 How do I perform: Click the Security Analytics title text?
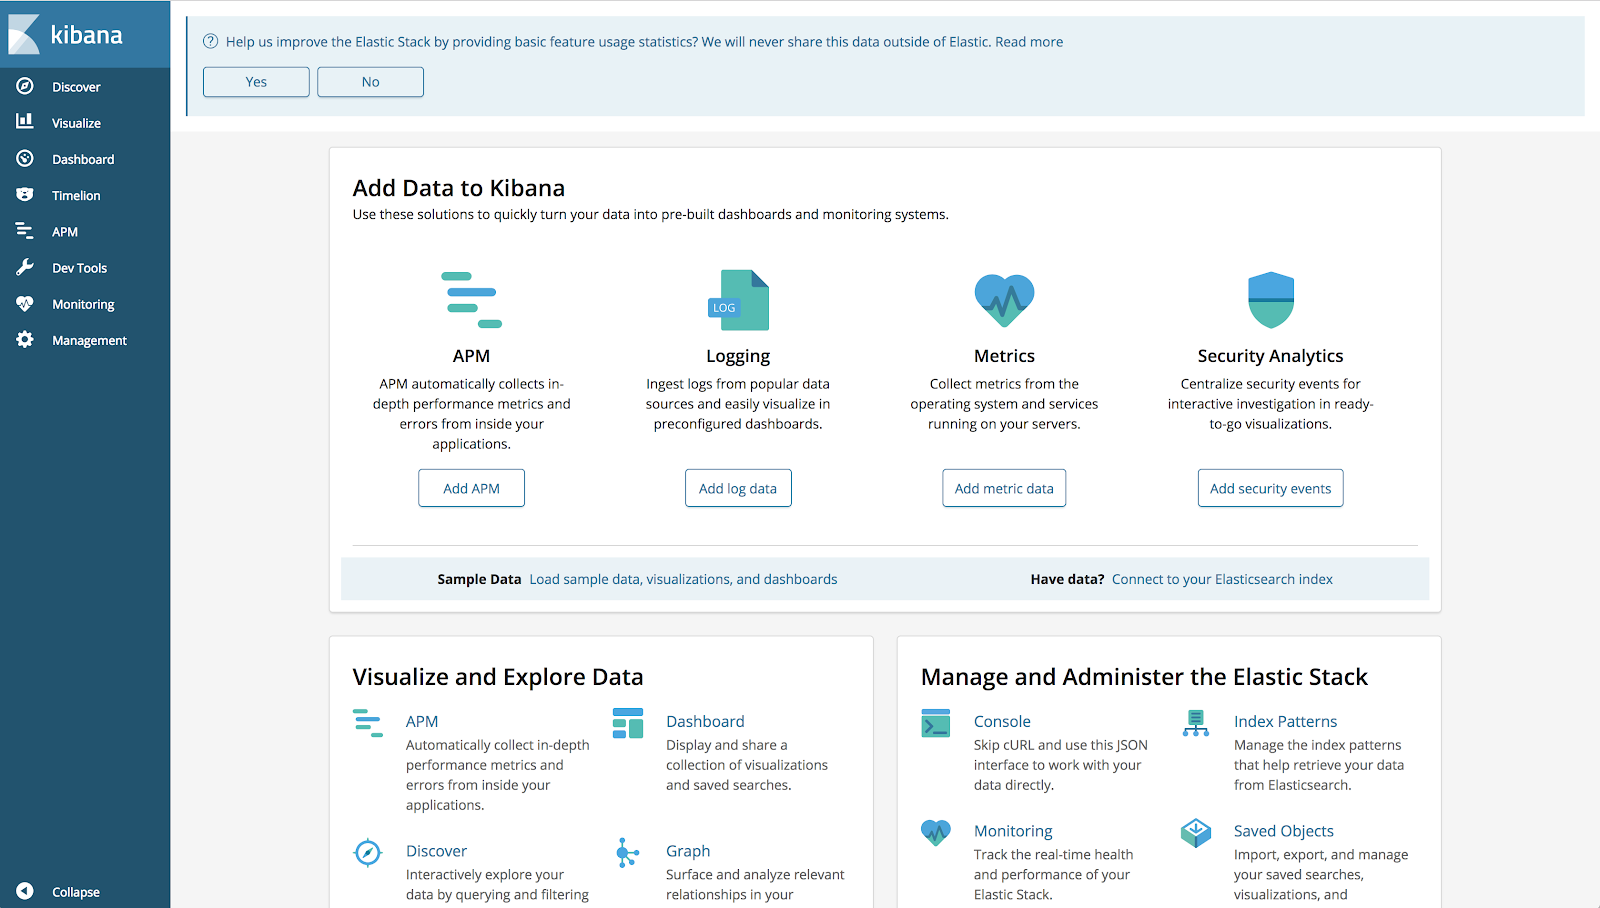(x=1270, y=356)
